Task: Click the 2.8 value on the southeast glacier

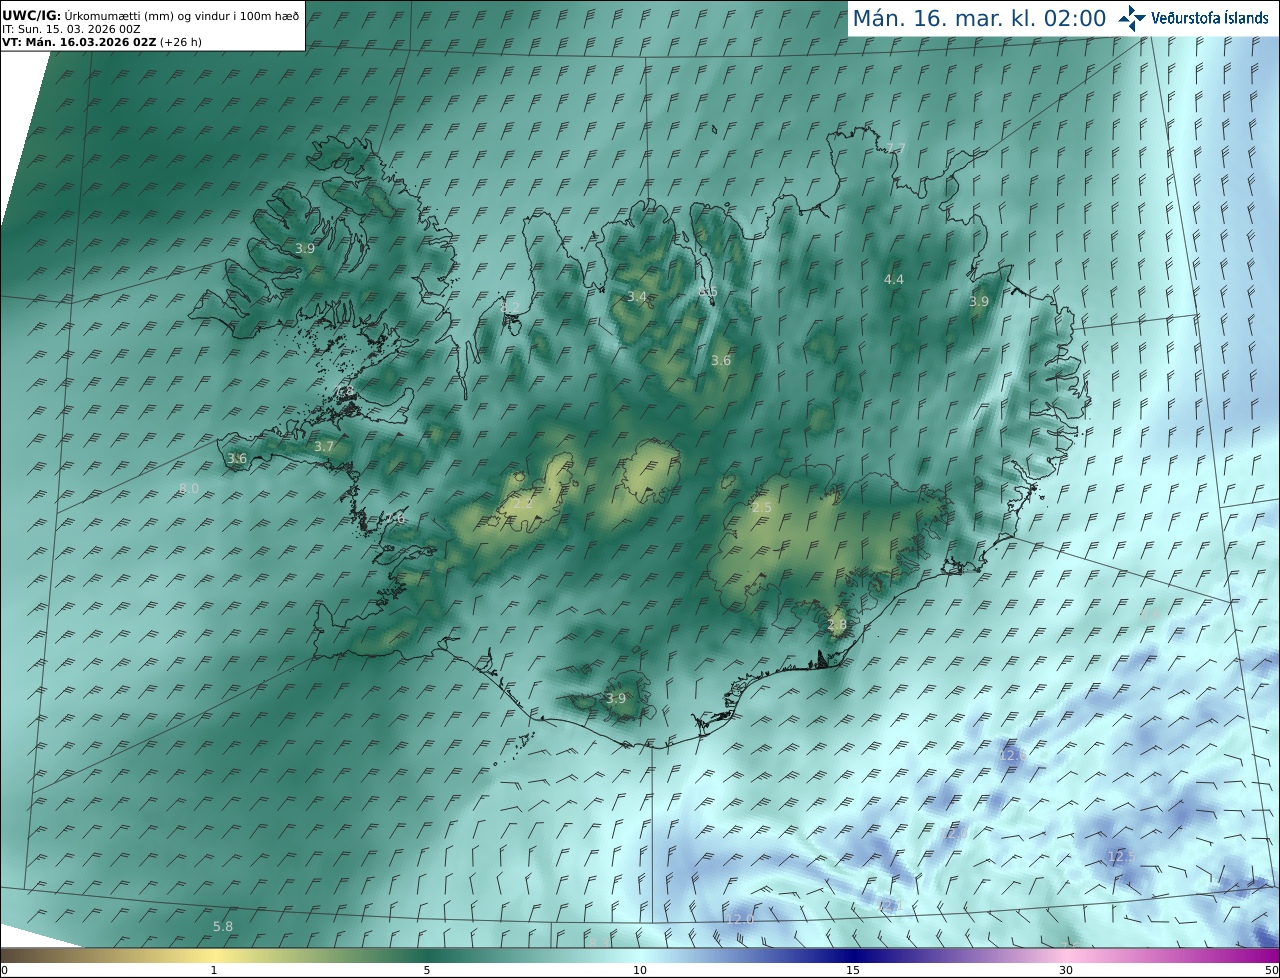Action: [x=837, y=625]
